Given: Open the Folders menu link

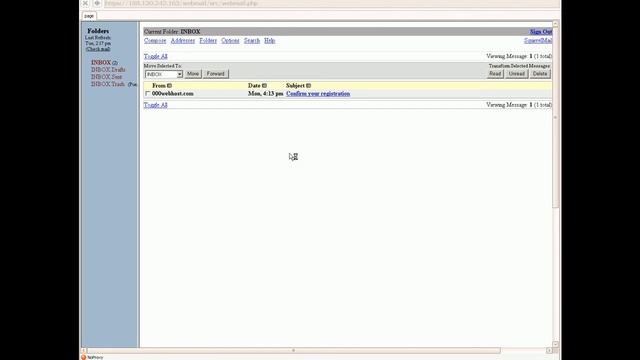Looking at the screenshot, I should pos(208,41).
